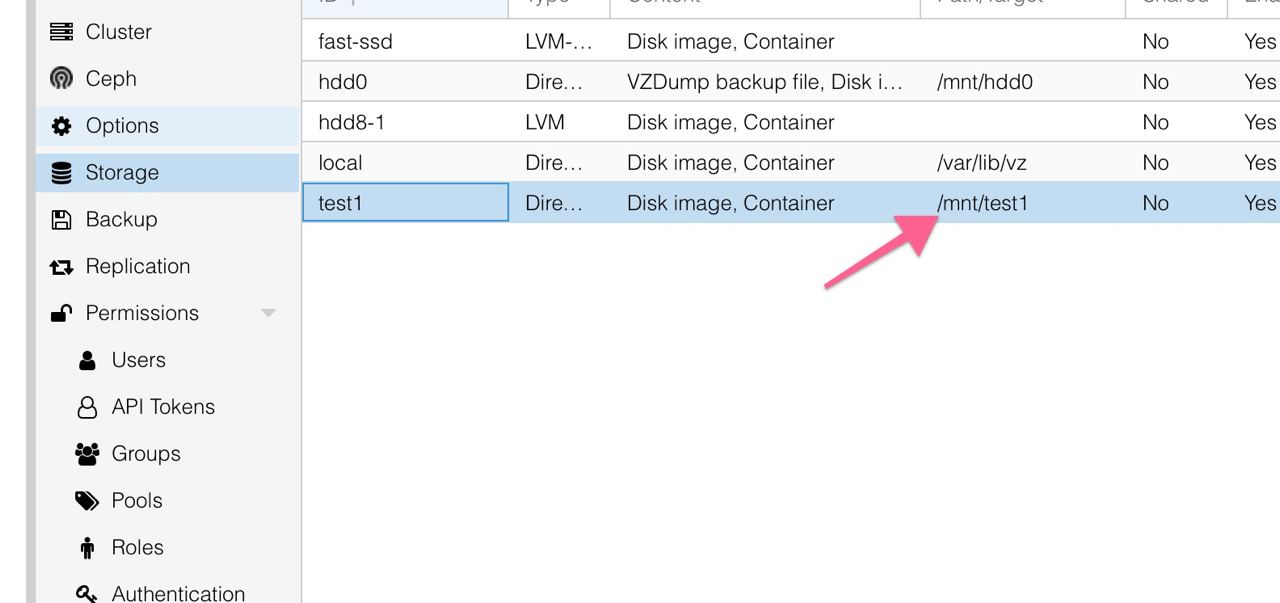This screenshot has height=603, width=1280.
Task: Click the Options gear icon
Action: (61, 126)
